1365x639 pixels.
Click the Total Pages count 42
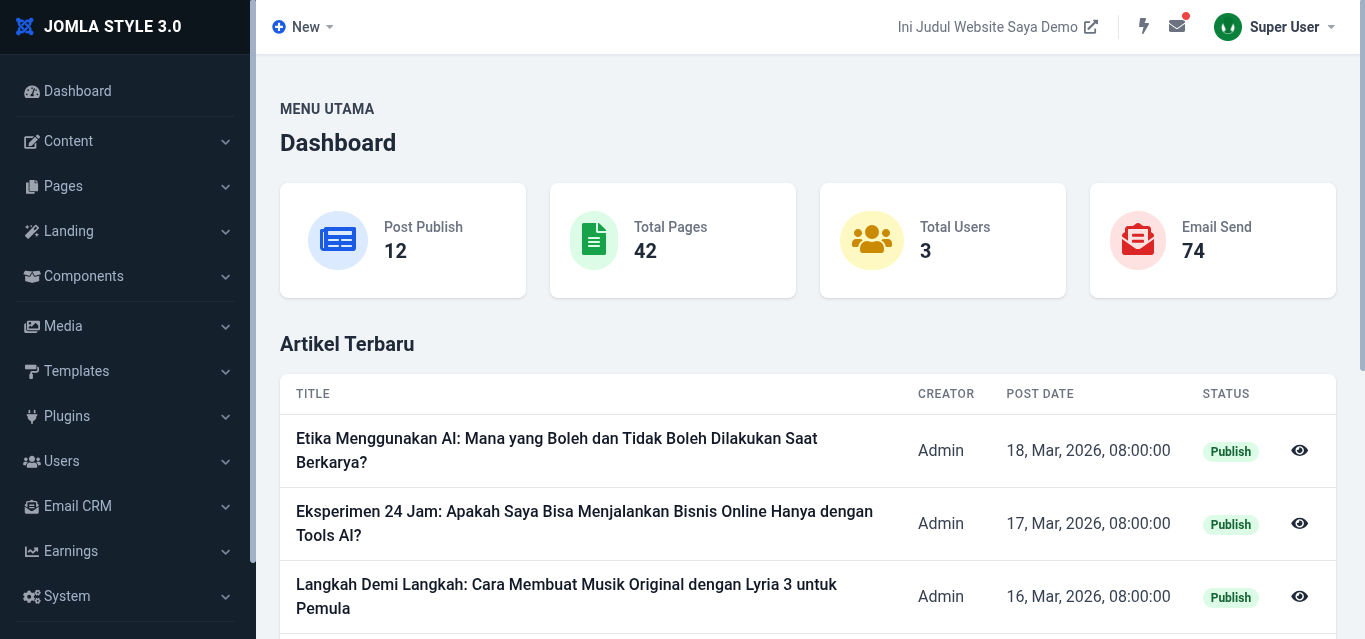[646, 251]
